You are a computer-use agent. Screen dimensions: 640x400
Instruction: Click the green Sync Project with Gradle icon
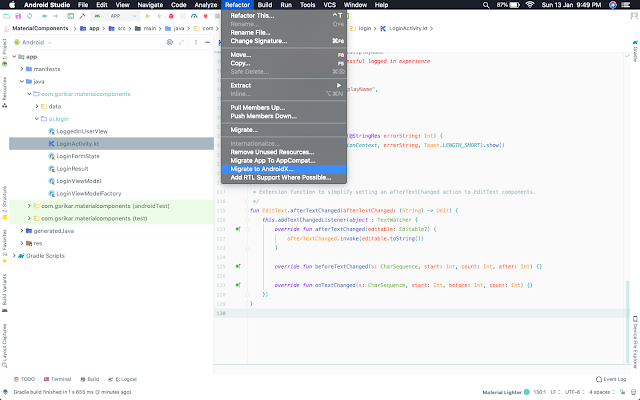pos(71,16)
